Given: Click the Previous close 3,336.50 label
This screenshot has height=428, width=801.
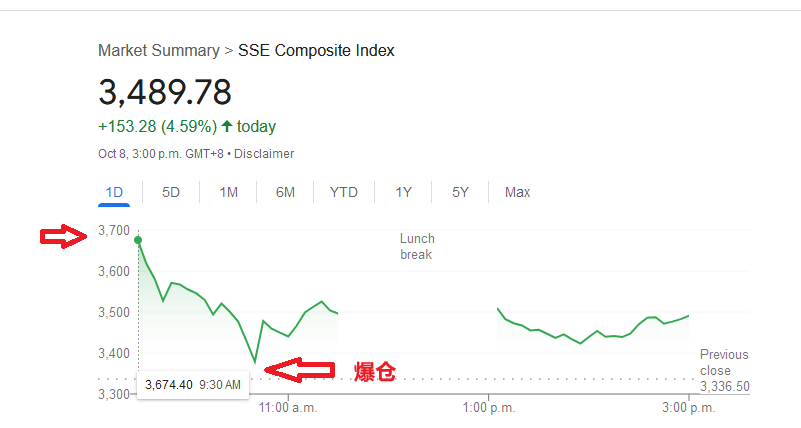Looking at the screenshot, I should (x=724, y=370).
